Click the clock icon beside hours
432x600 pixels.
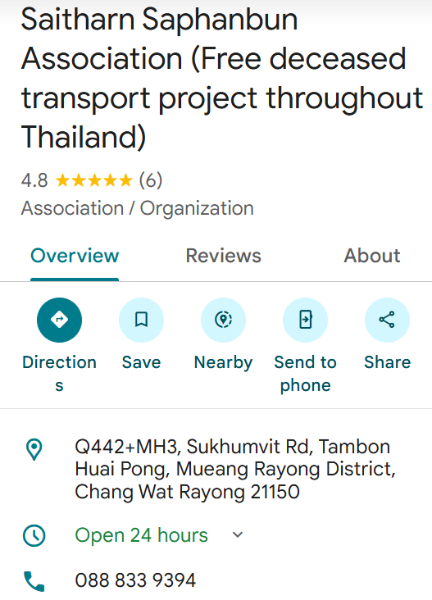(34, 535)
